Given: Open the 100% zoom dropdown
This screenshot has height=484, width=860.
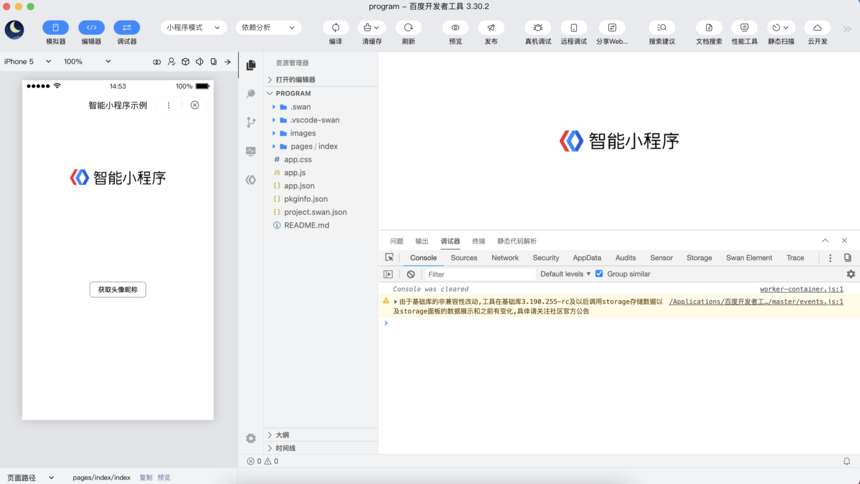Looking at the screenshot, I should click(x=87, y=61).
